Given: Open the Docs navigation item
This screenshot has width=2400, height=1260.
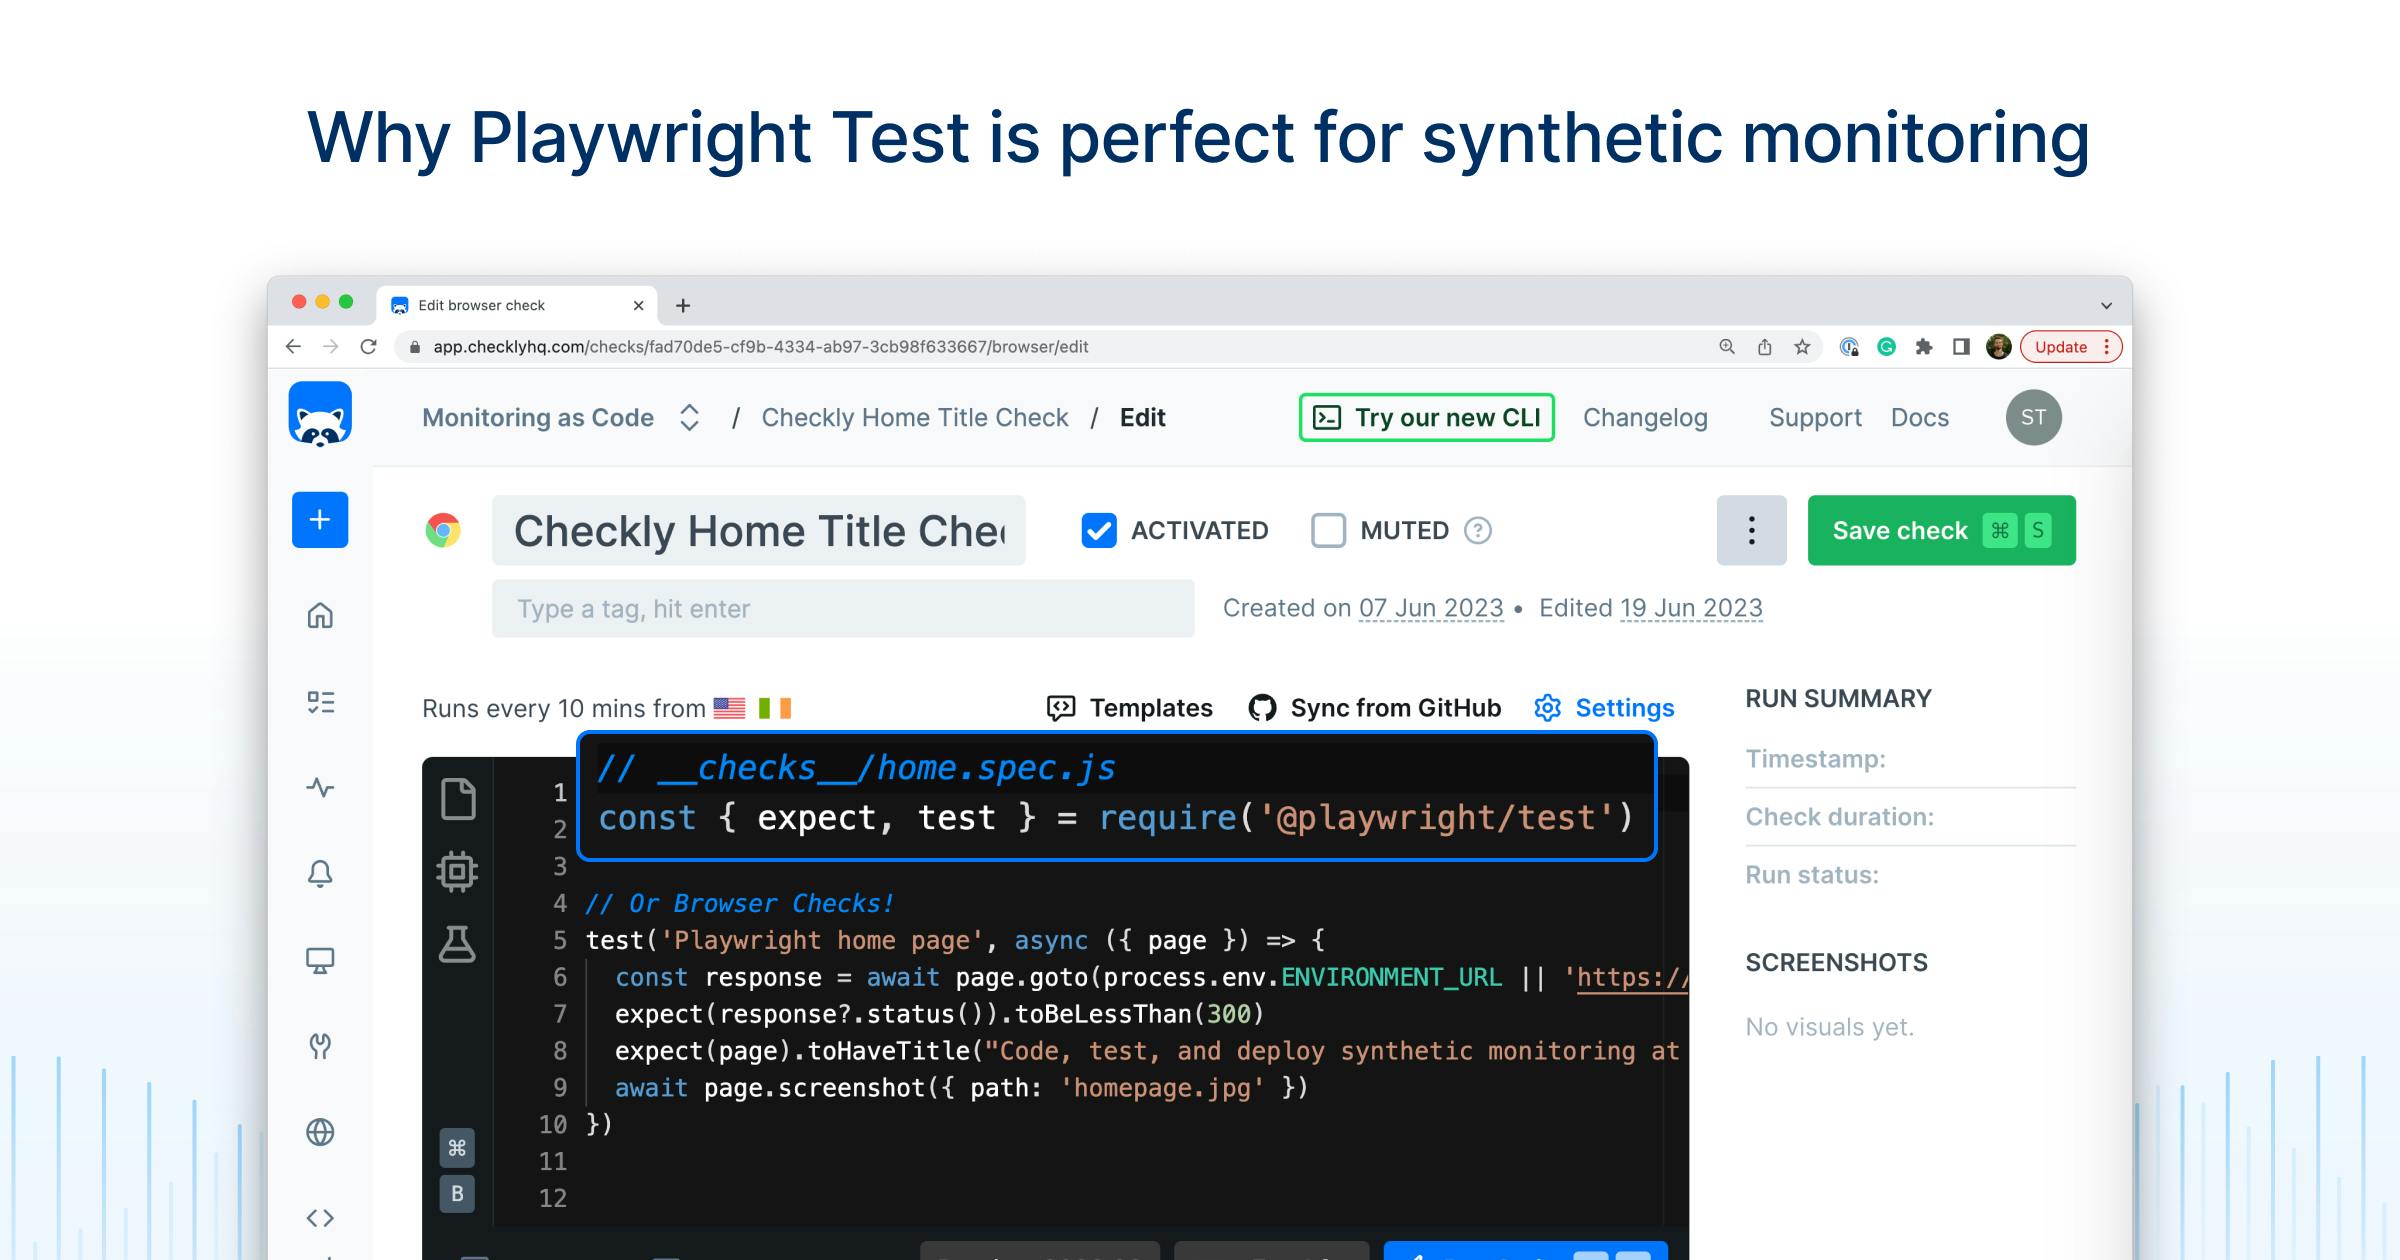Looking at the screenshot, I should point(1919,417).
